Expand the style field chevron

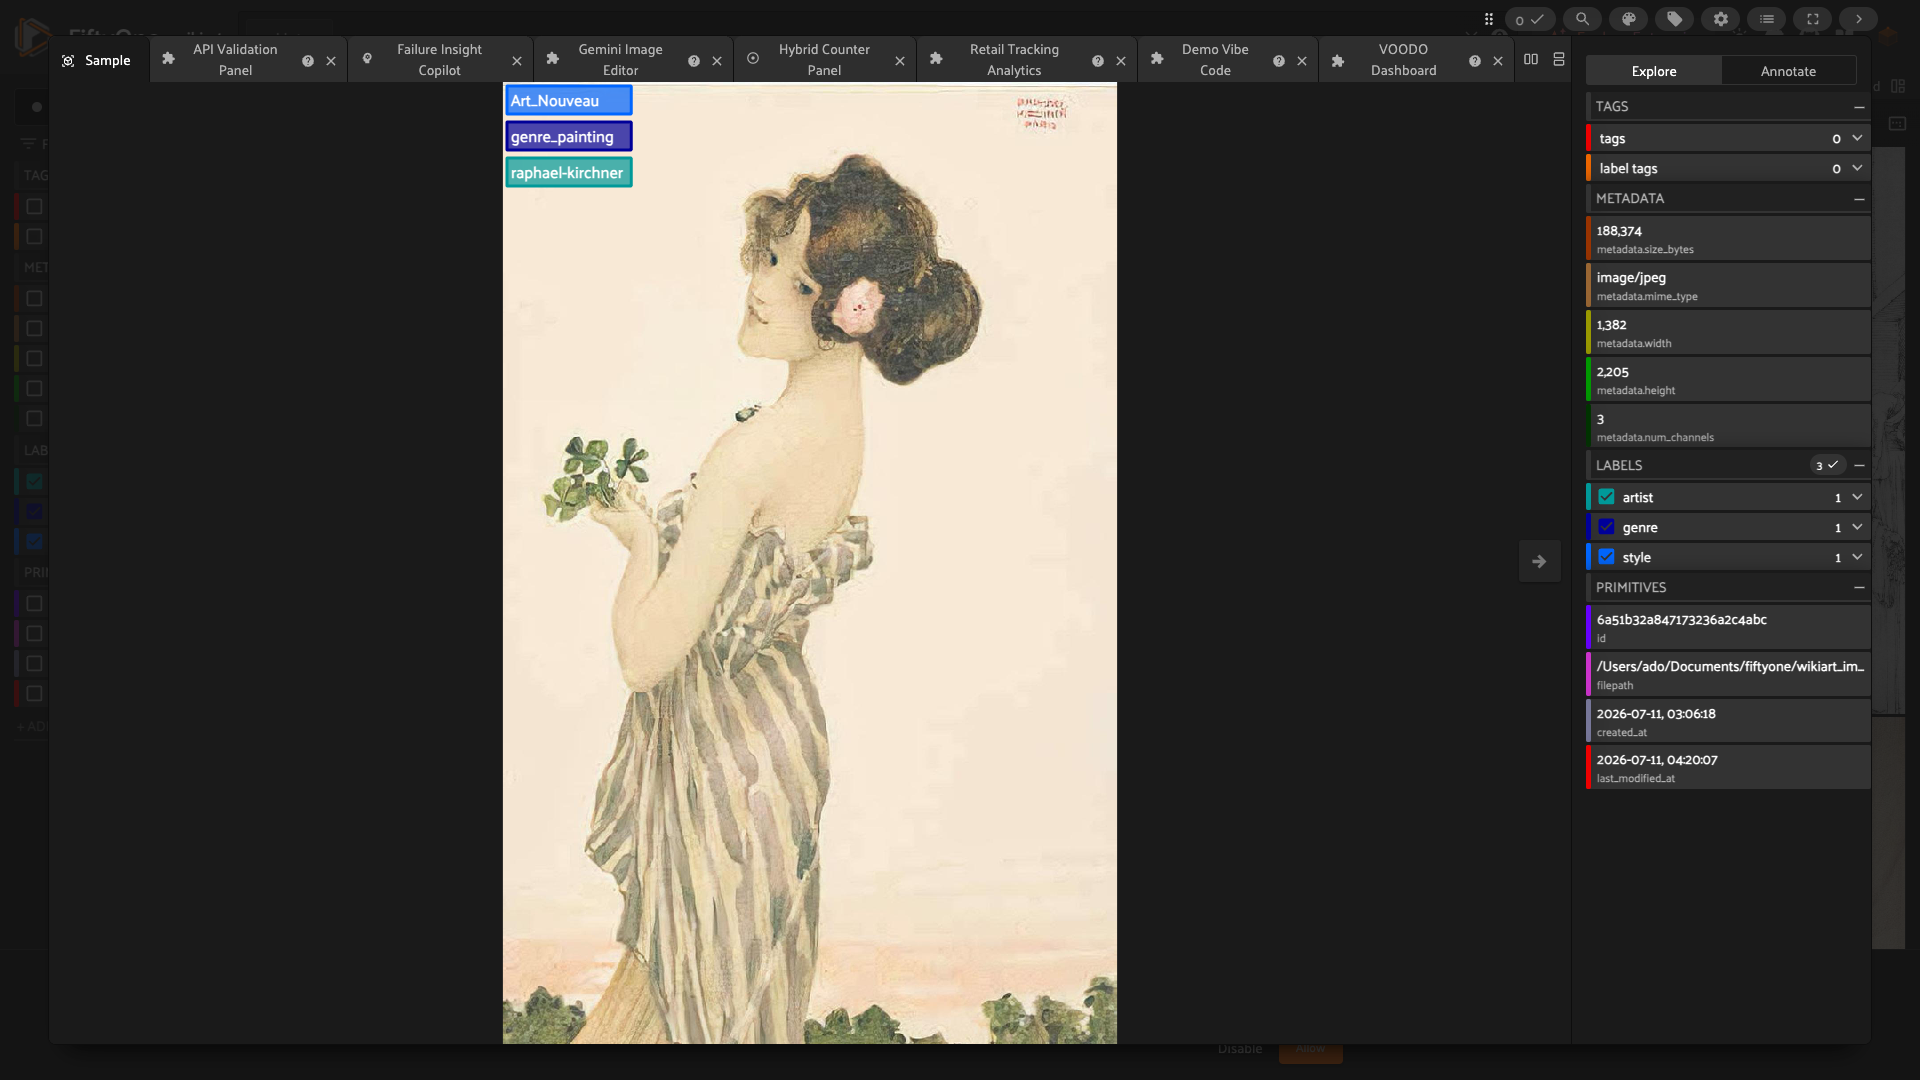pos(1857,557)
